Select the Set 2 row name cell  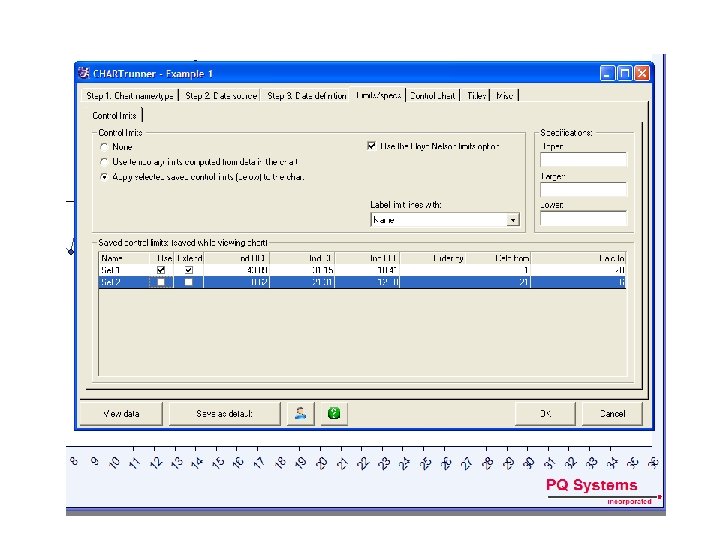(x=124, y=282)
